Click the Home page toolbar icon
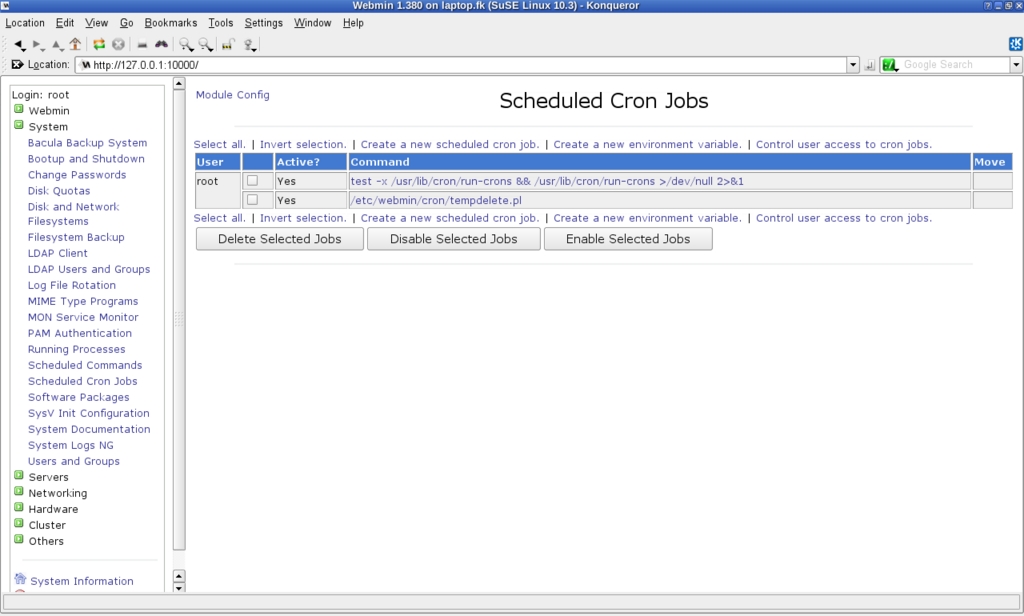This screenshot has height=616, width=1024. click(75, 44)
